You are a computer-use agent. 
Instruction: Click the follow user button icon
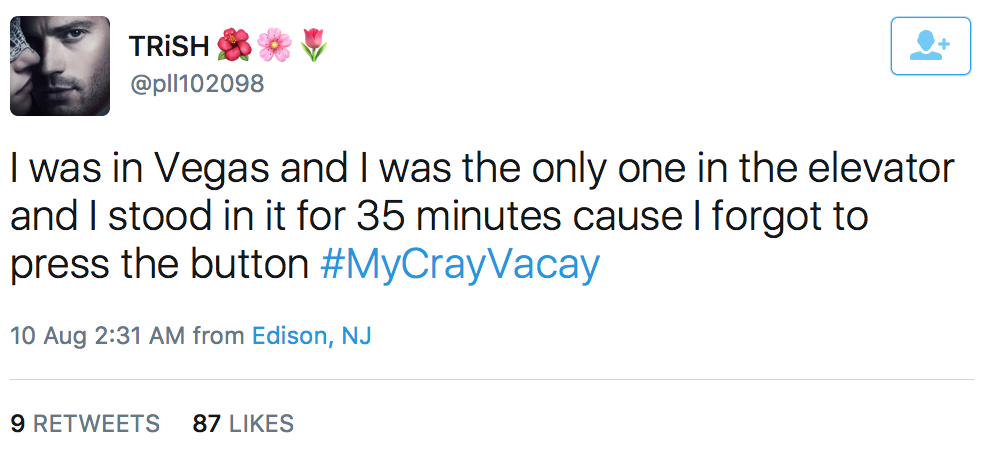click(x=930, y=46)
